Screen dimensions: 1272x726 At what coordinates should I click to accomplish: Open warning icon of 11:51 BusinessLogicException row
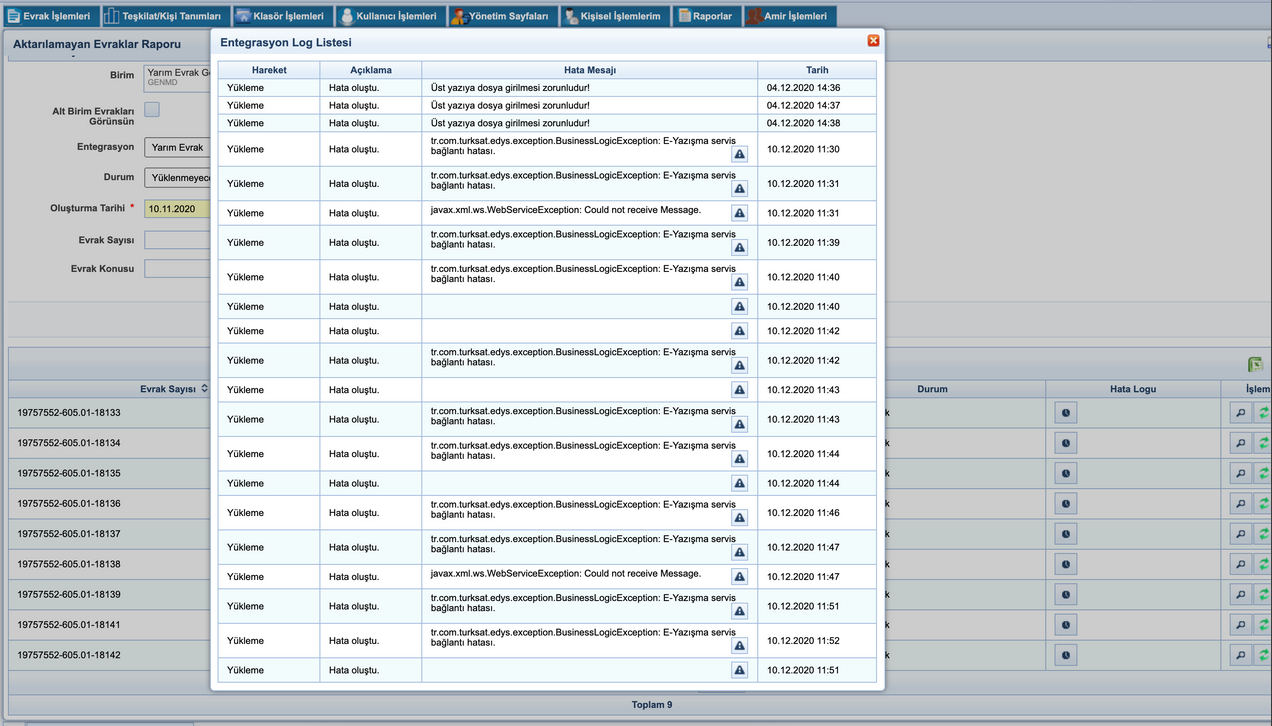[740, 612]
